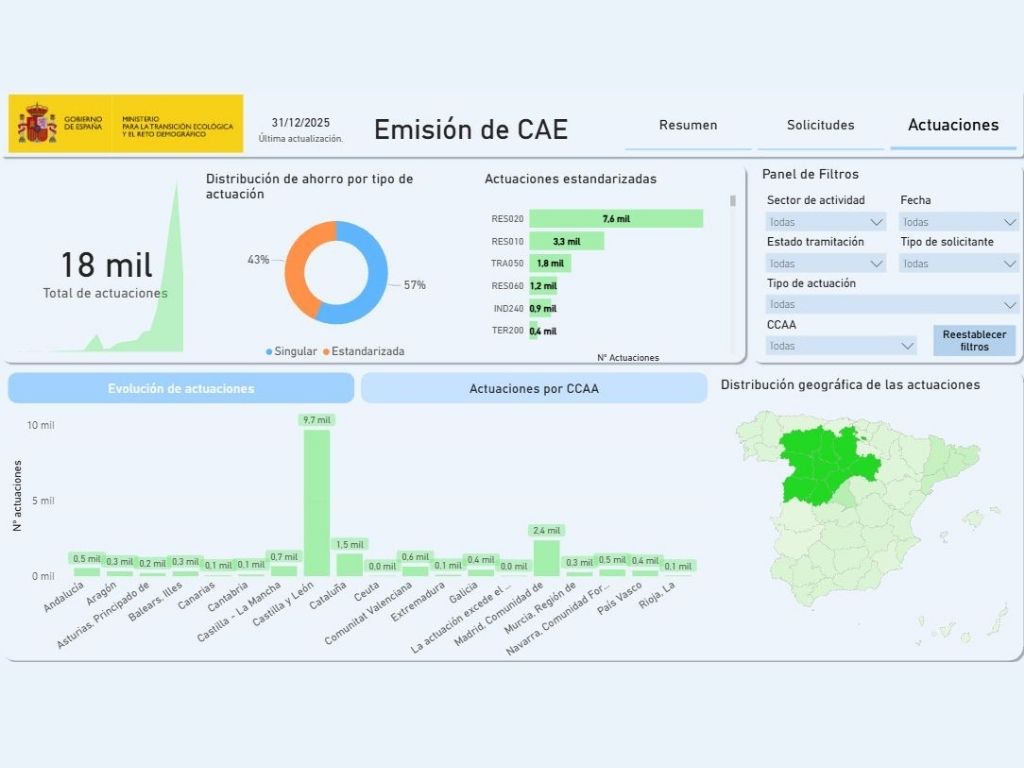Image resolution: width=1024 pixels, height=768 pixels.
Task: Expand the Tipo de actuación dropdown
Action: (x=890, y=303)
